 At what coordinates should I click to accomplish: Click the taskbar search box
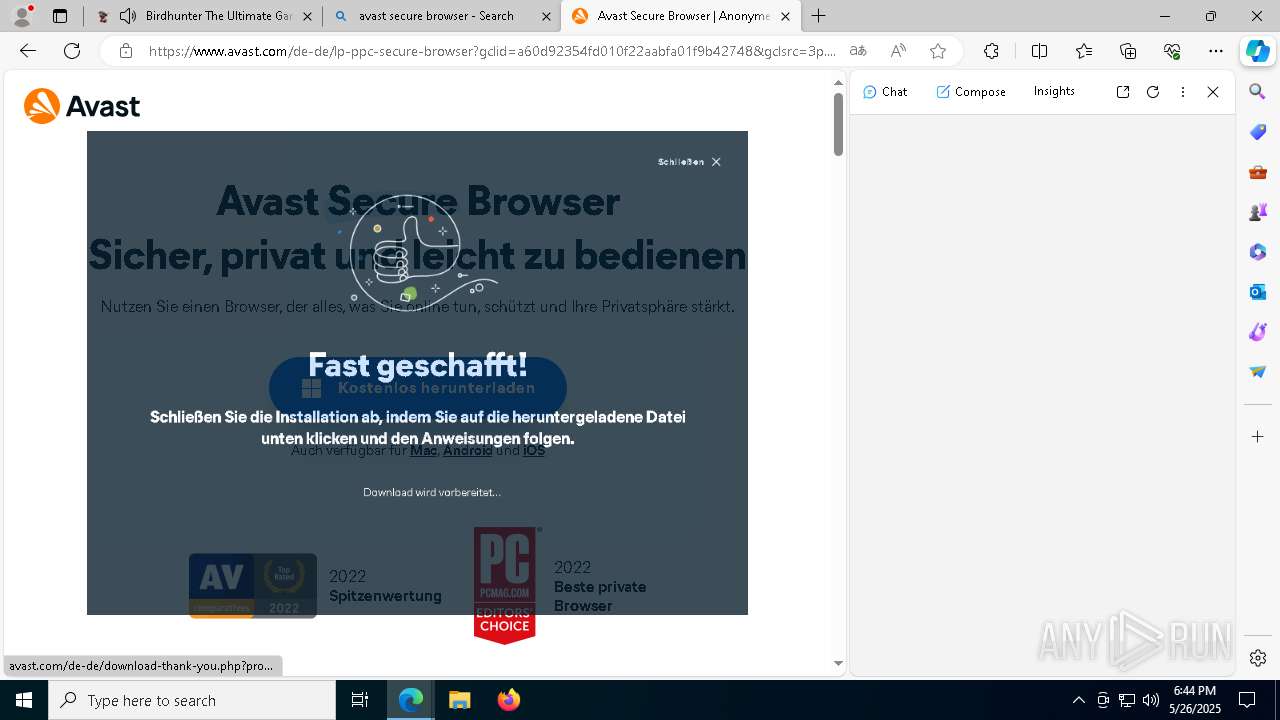(192, 700)
